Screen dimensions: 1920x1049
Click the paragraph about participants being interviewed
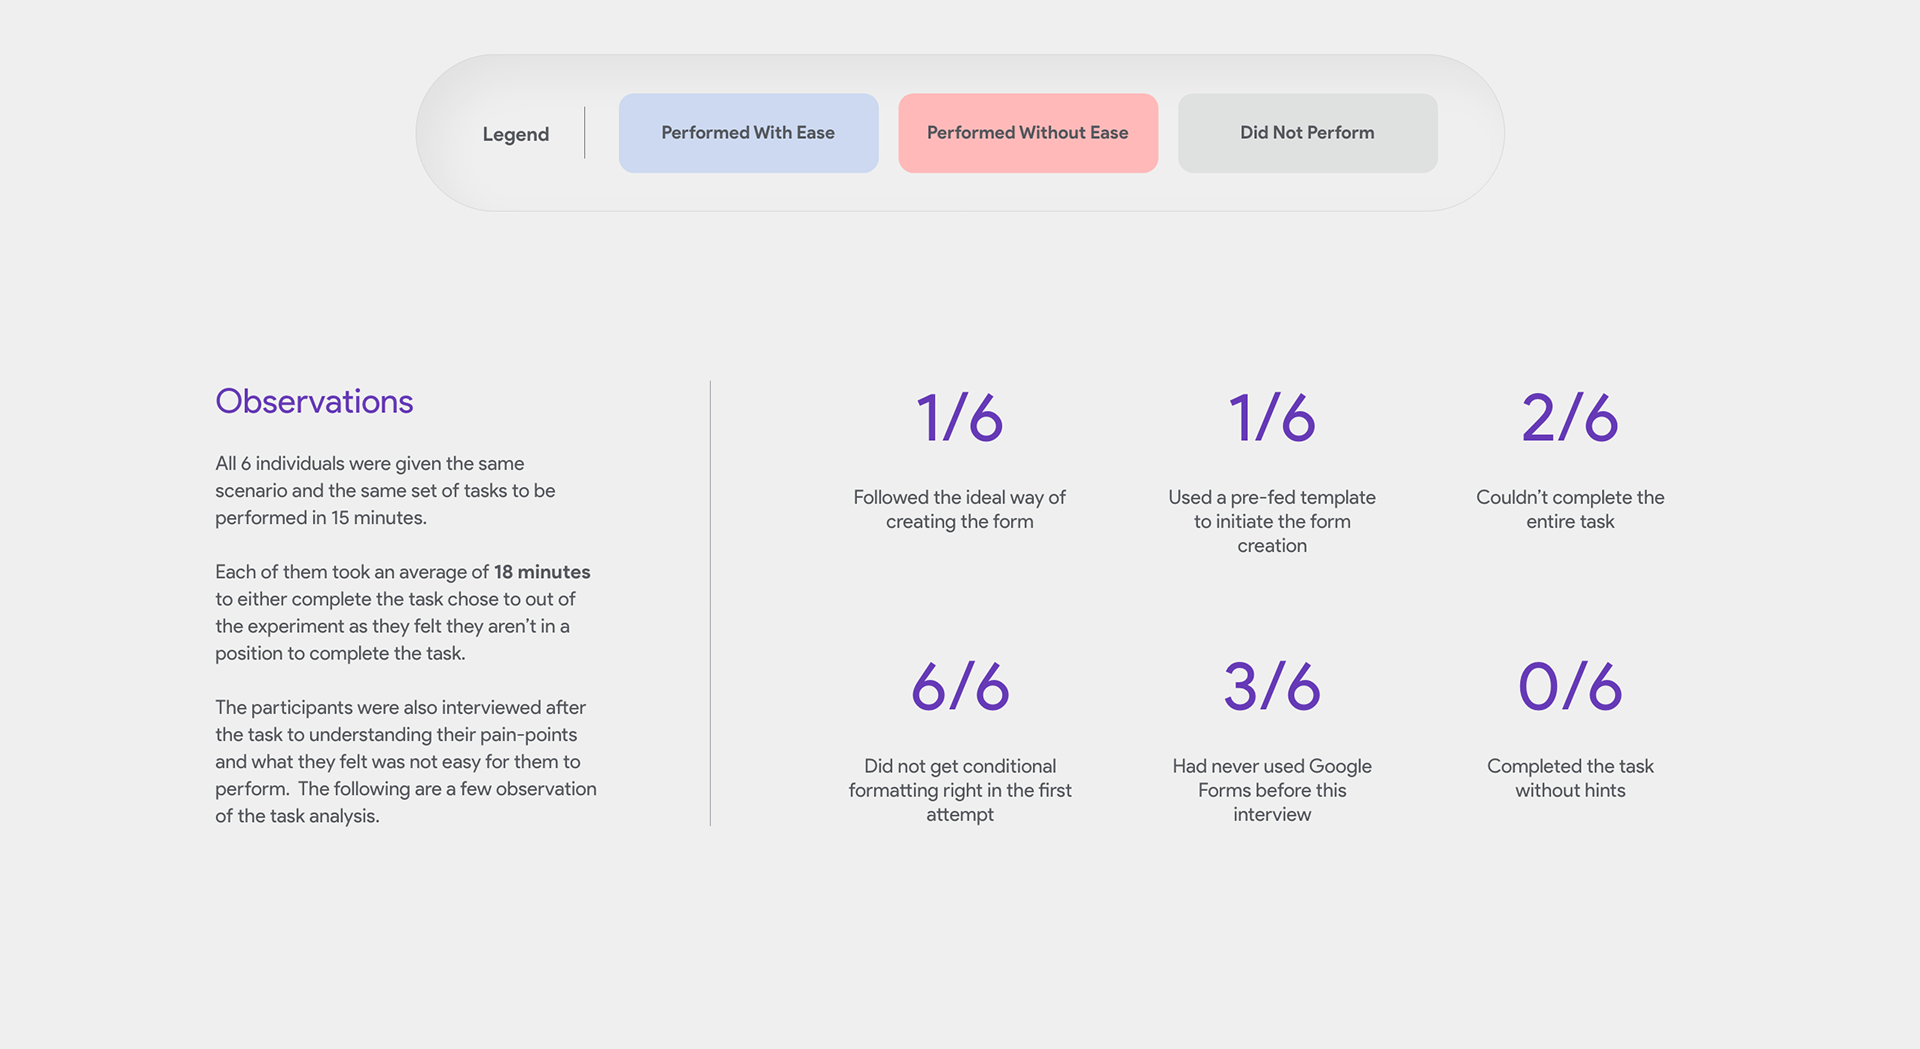pos(405,761)
